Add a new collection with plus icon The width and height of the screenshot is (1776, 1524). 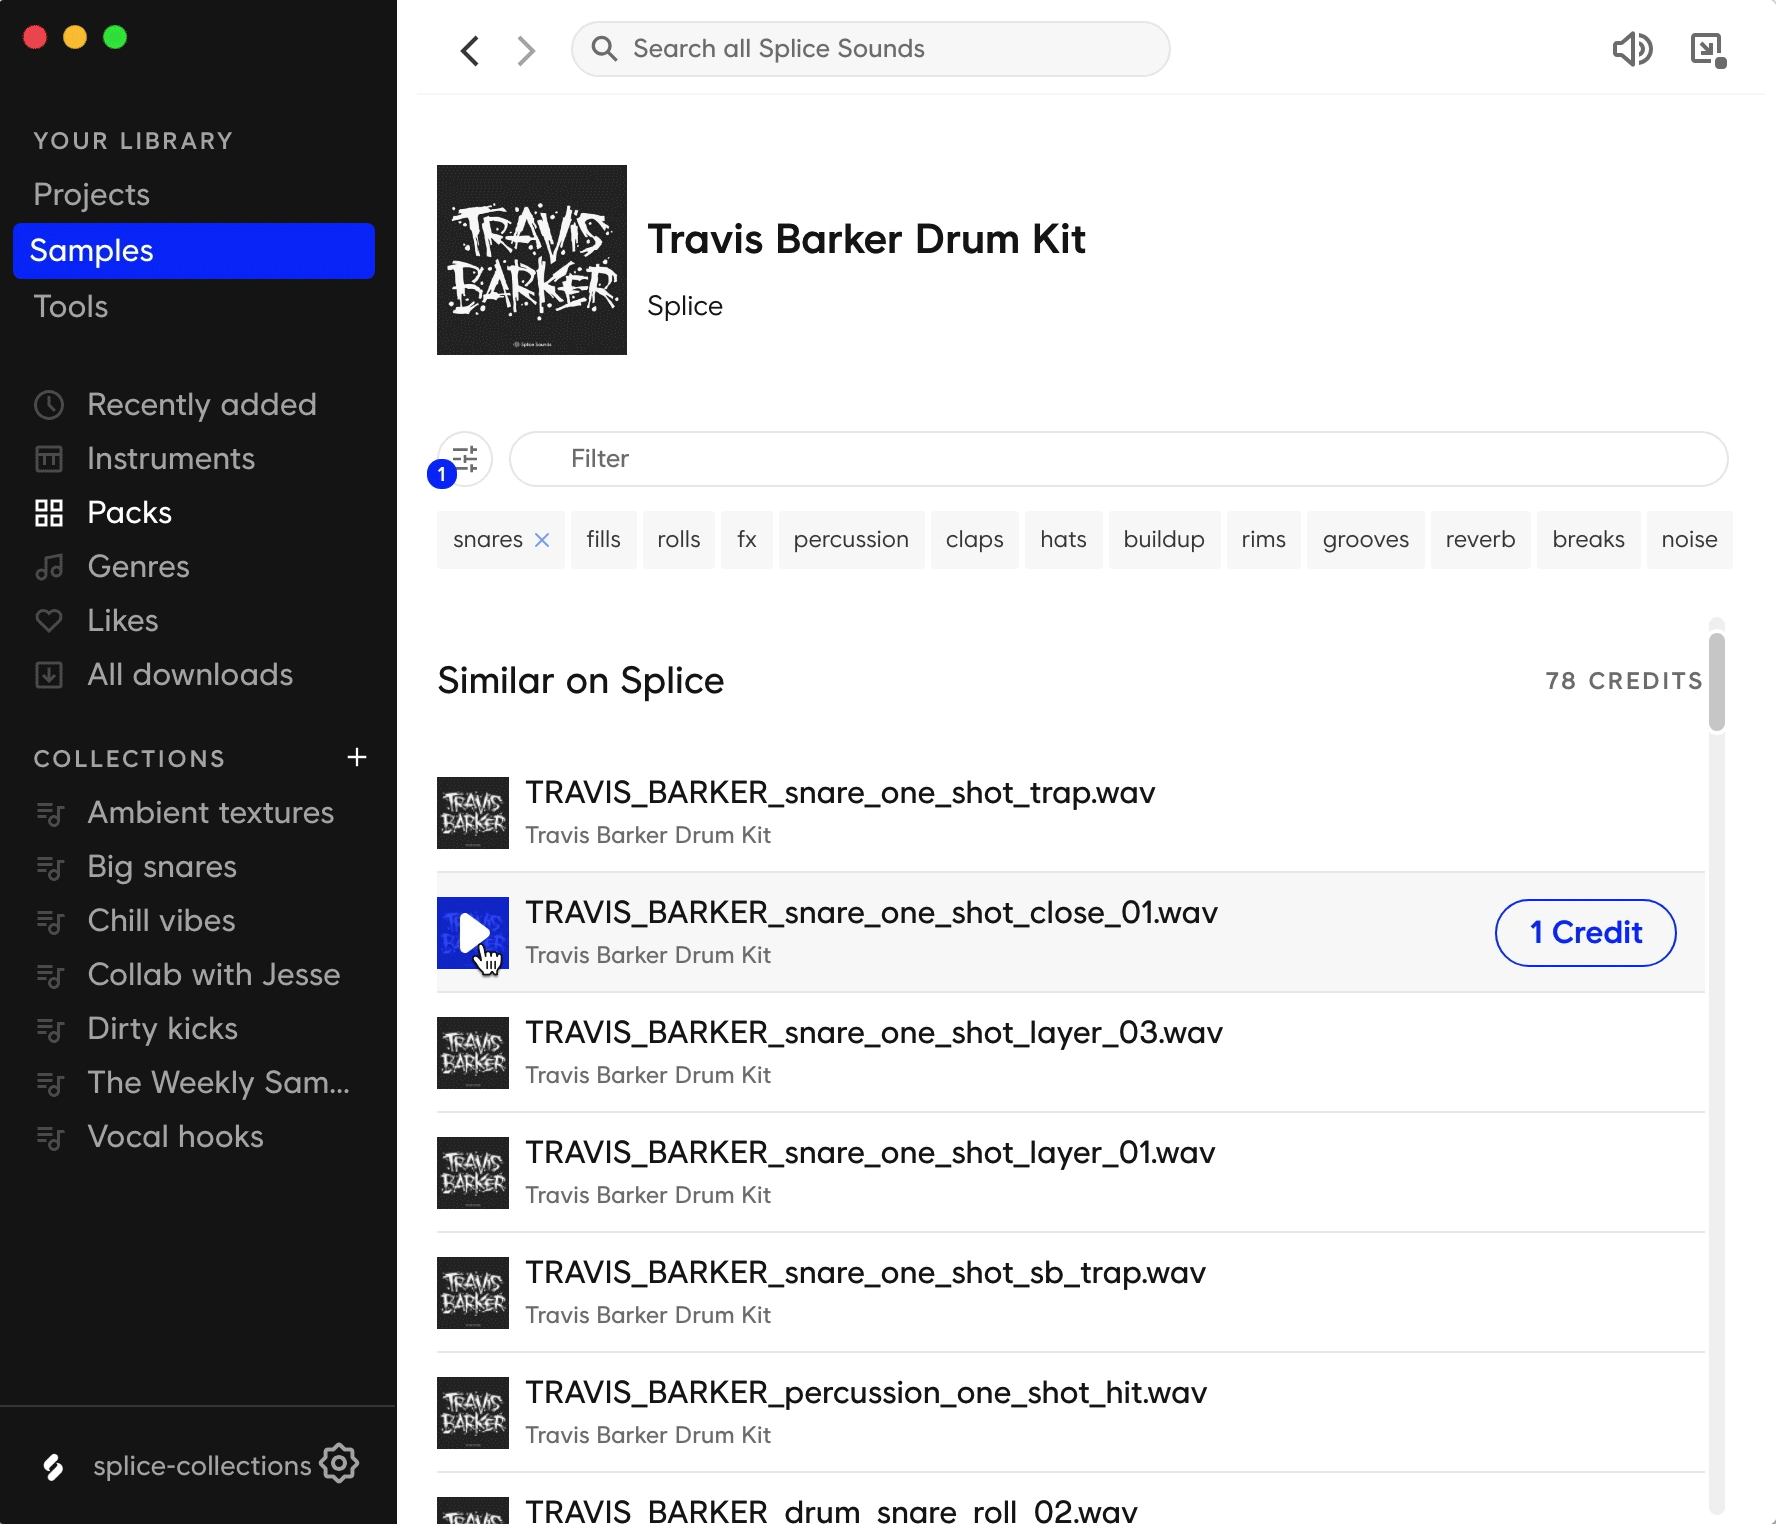[x=357, y=757]
